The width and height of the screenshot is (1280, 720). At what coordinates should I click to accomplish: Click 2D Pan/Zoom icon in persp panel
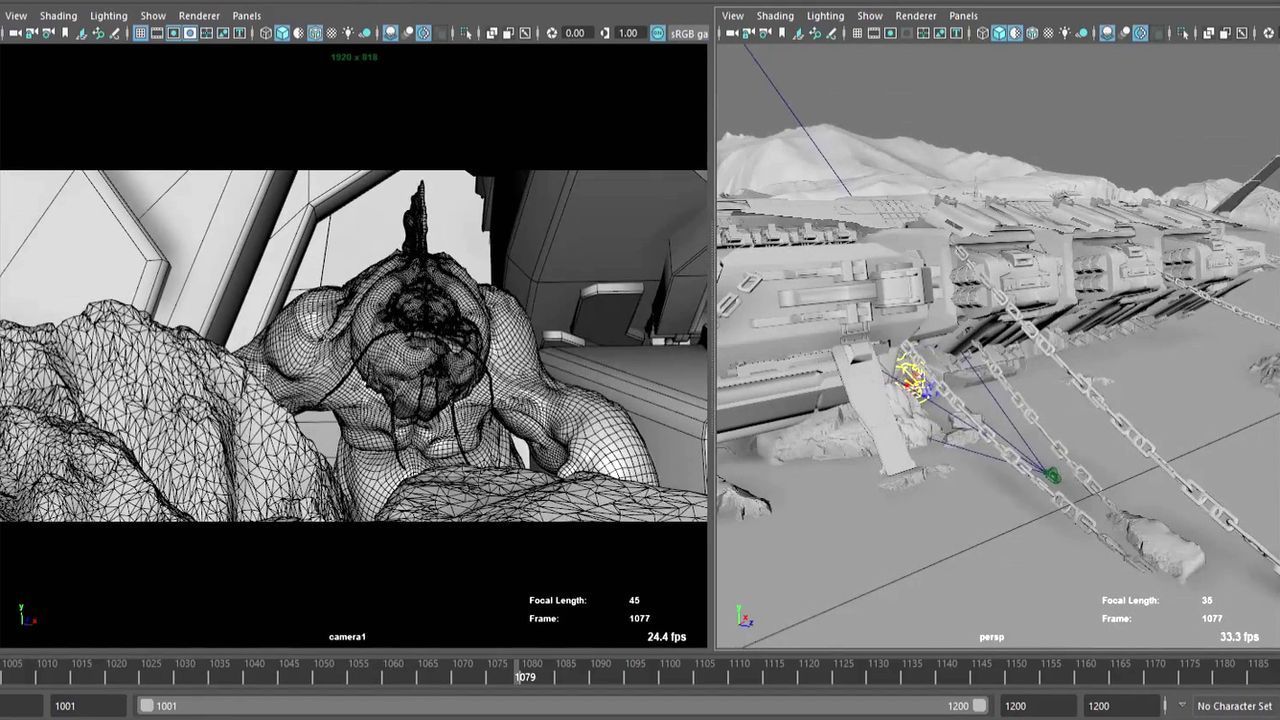coord(815,33)
